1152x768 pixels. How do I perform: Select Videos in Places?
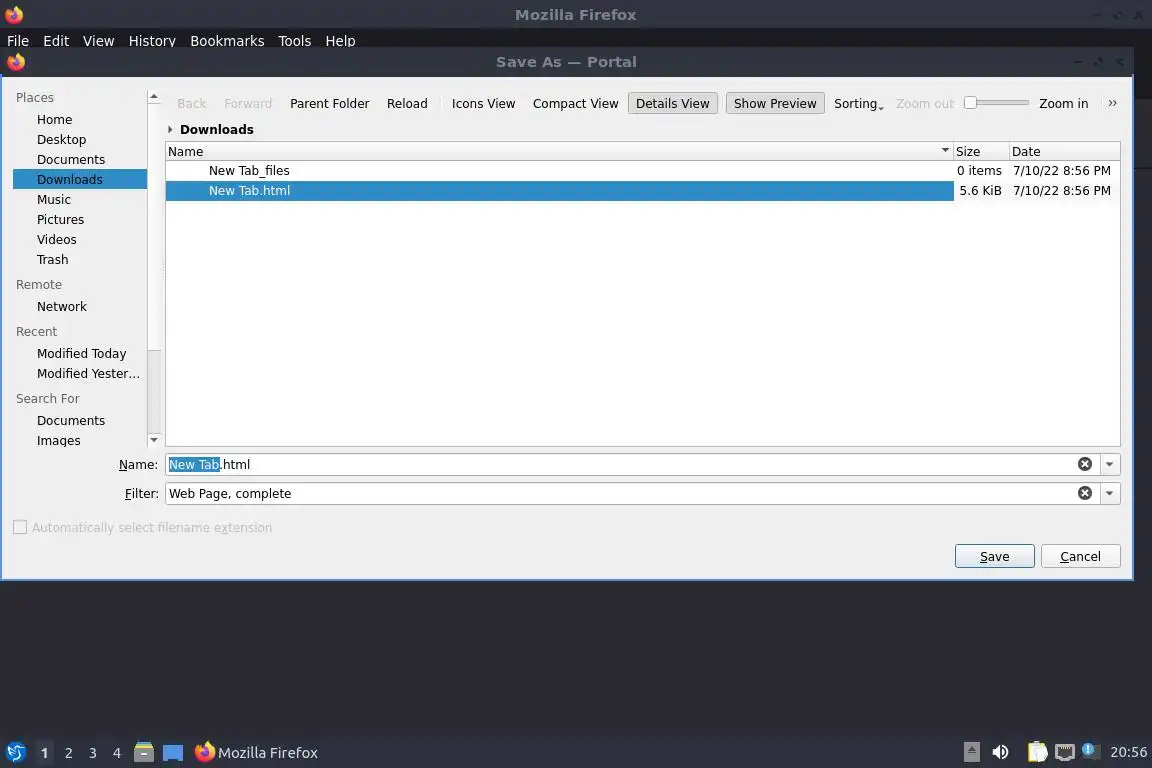[79, 240]
